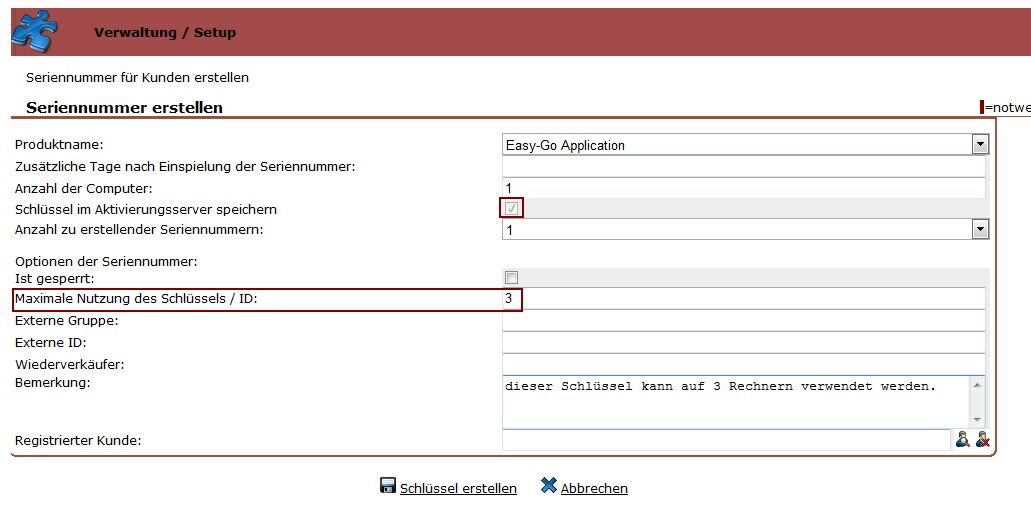This screenshot has height=510, width=1031.
Task: Click the save disk icon
Action: tap(388, 486)
